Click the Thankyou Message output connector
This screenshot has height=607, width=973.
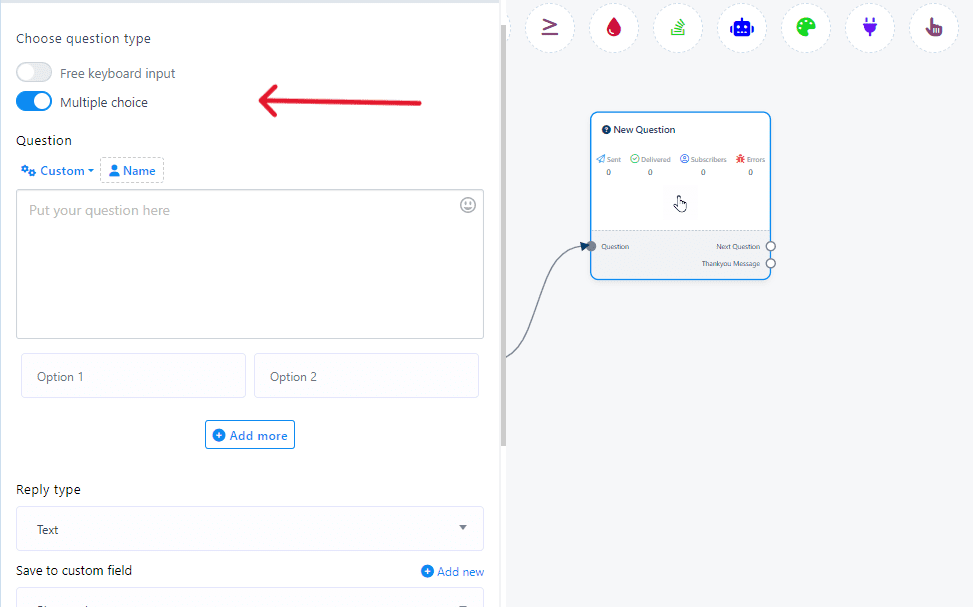point(770,264)
